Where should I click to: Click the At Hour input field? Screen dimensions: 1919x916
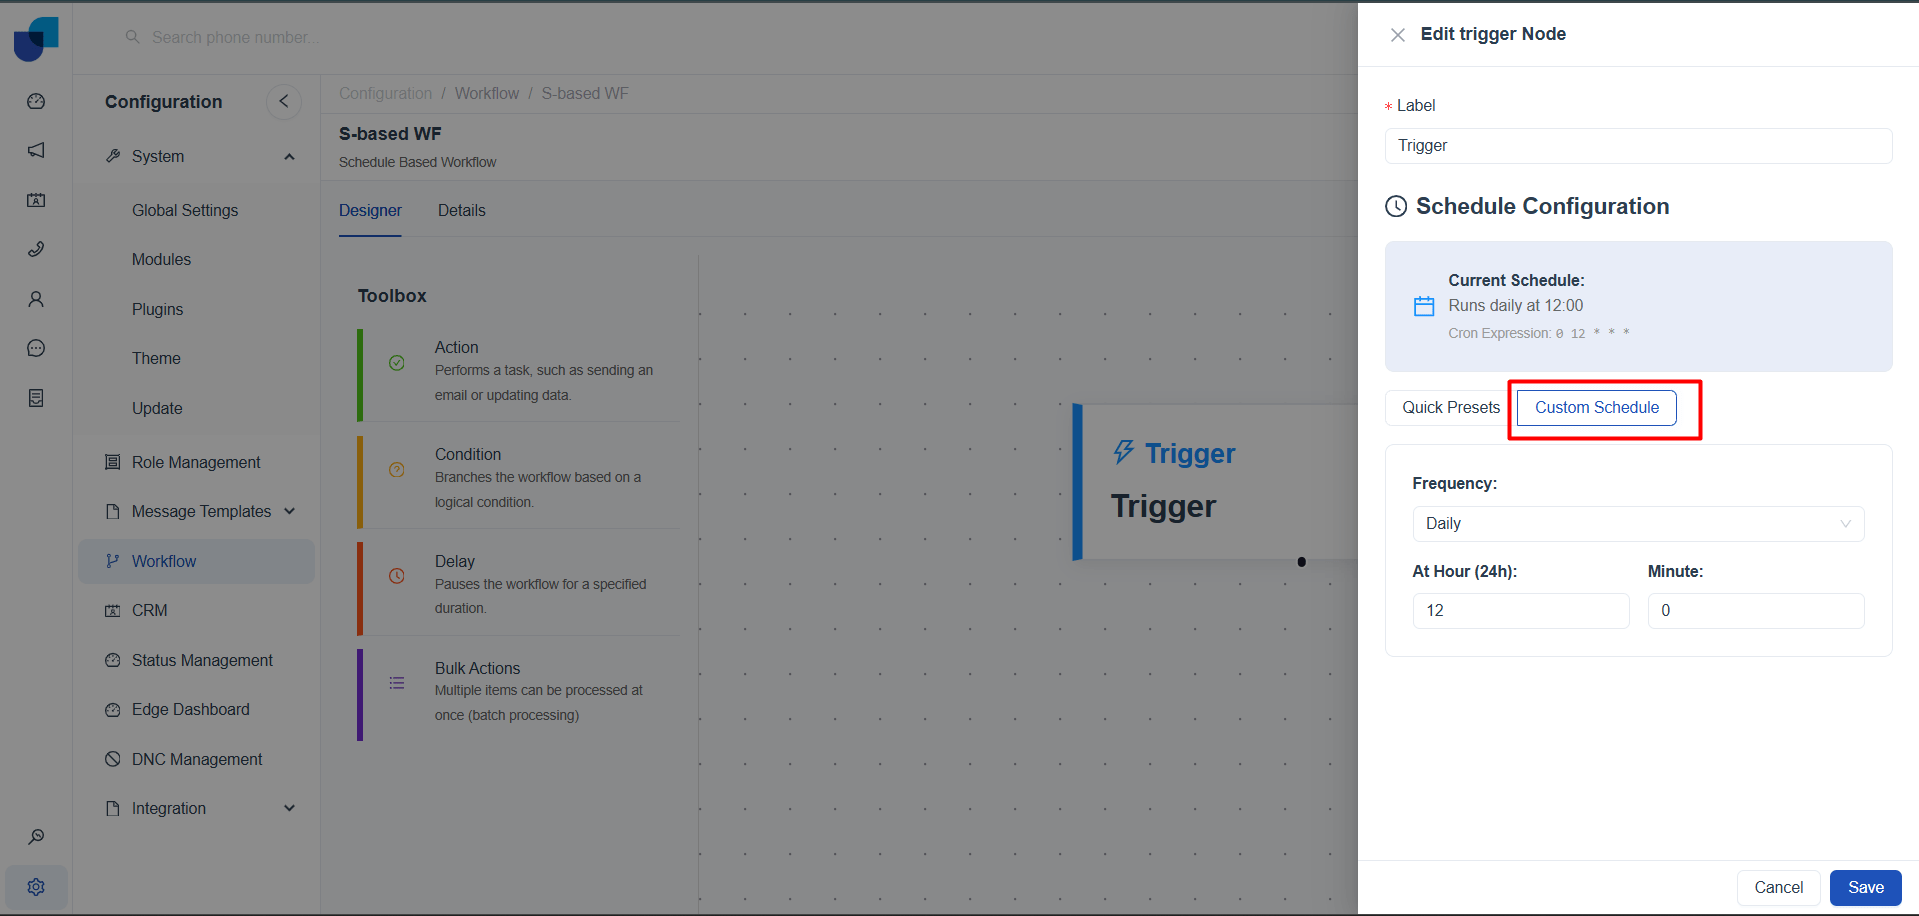coord(1520,611)
